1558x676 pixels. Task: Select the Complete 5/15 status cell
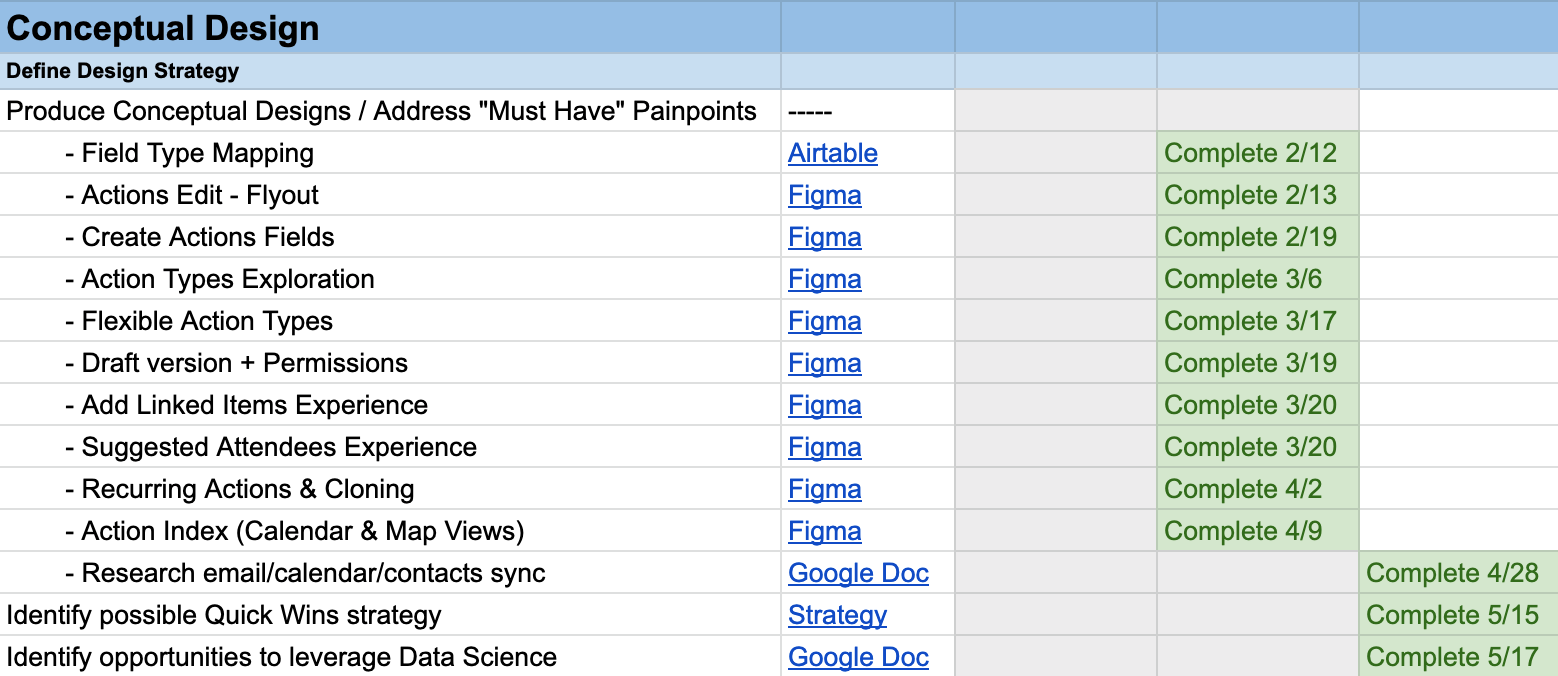(1457, 615)
